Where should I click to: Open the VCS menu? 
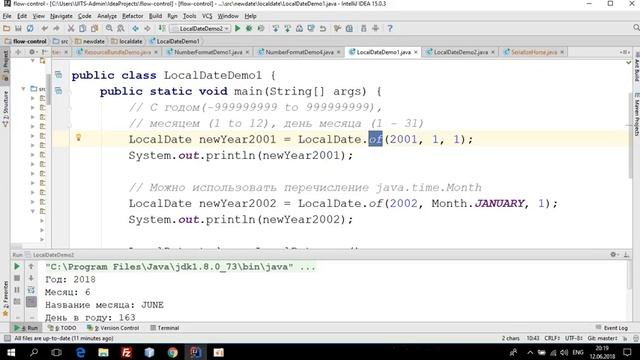point(207,16)
